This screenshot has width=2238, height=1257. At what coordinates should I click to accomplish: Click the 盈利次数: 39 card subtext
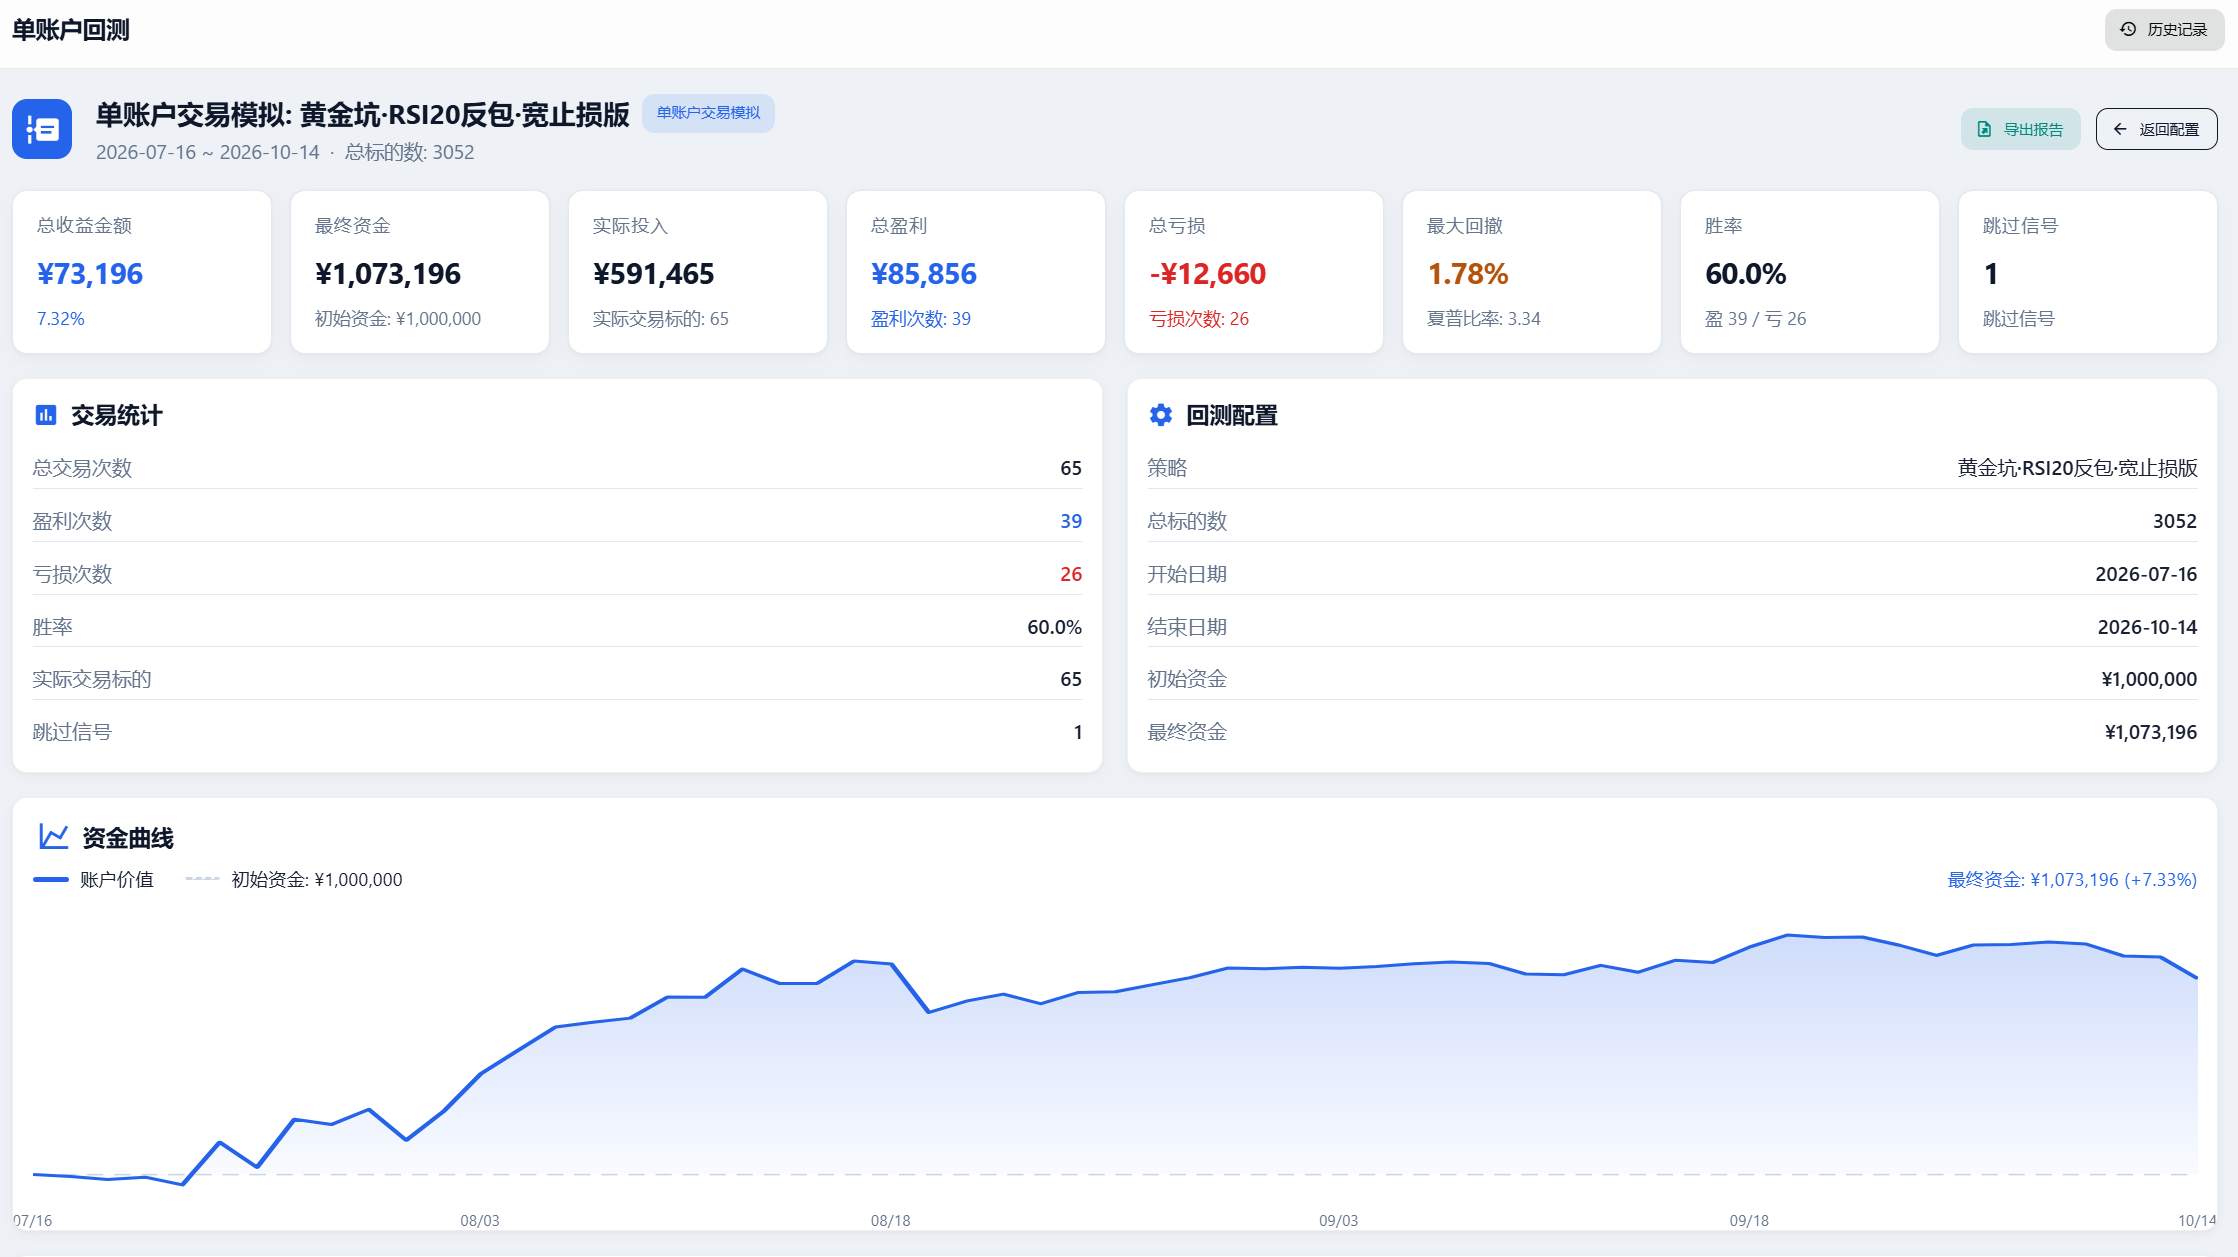click(x=920, y=319)
